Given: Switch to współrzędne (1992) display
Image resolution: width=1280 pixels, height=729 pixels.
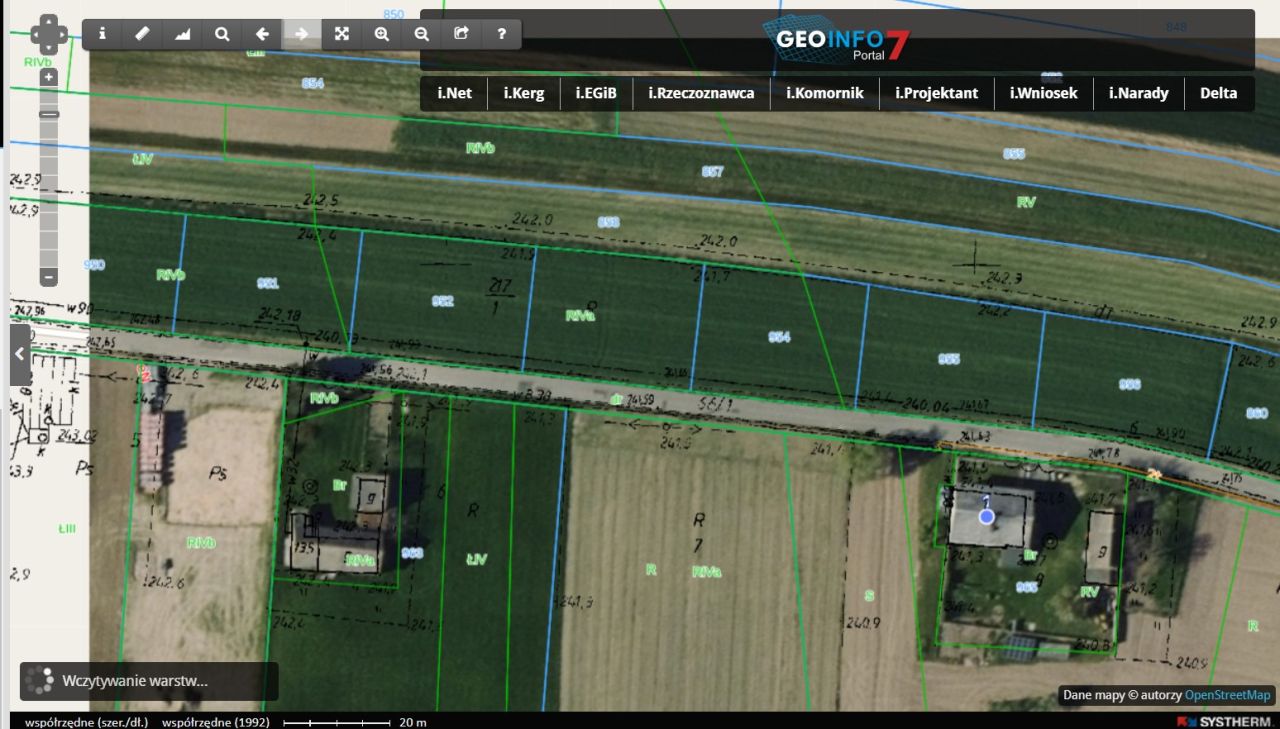Looking at the screenshot, I should pos(216,721).
